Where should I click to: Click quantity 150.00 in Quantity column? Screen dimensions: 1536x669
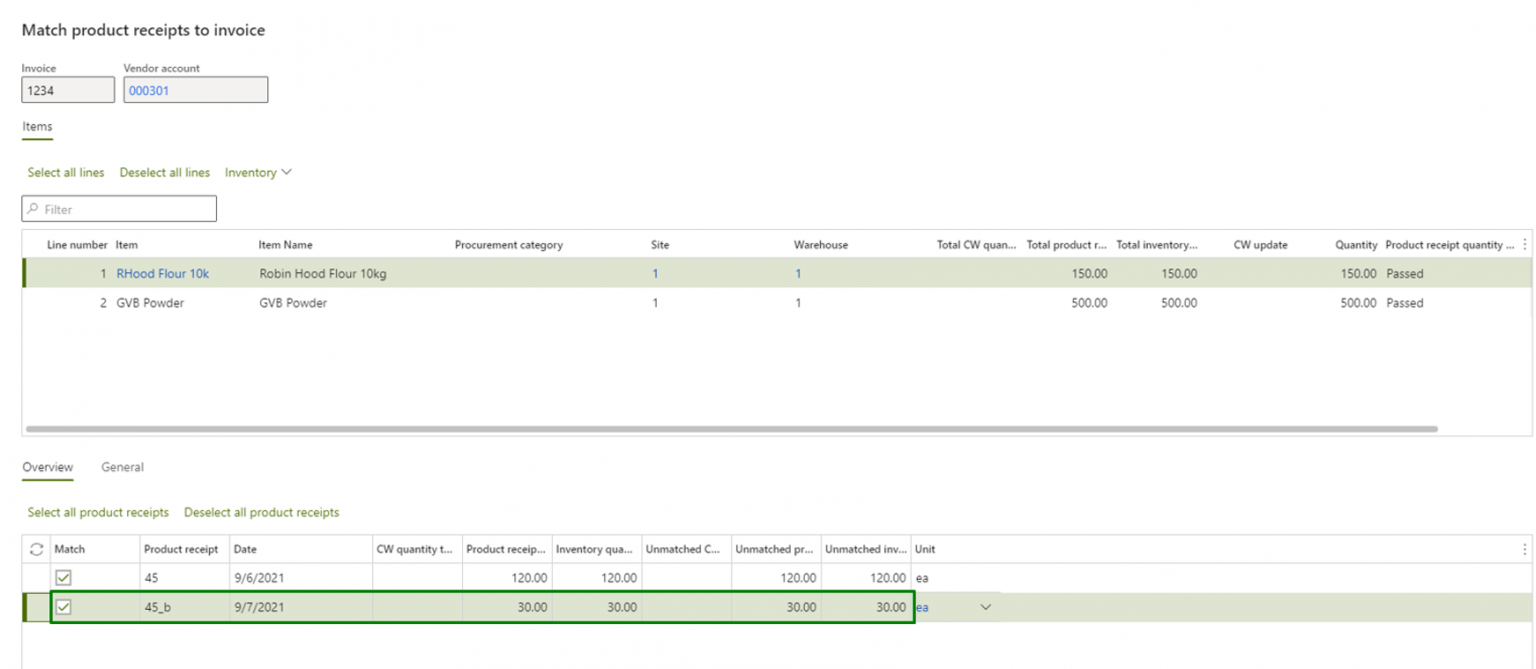1358,274
